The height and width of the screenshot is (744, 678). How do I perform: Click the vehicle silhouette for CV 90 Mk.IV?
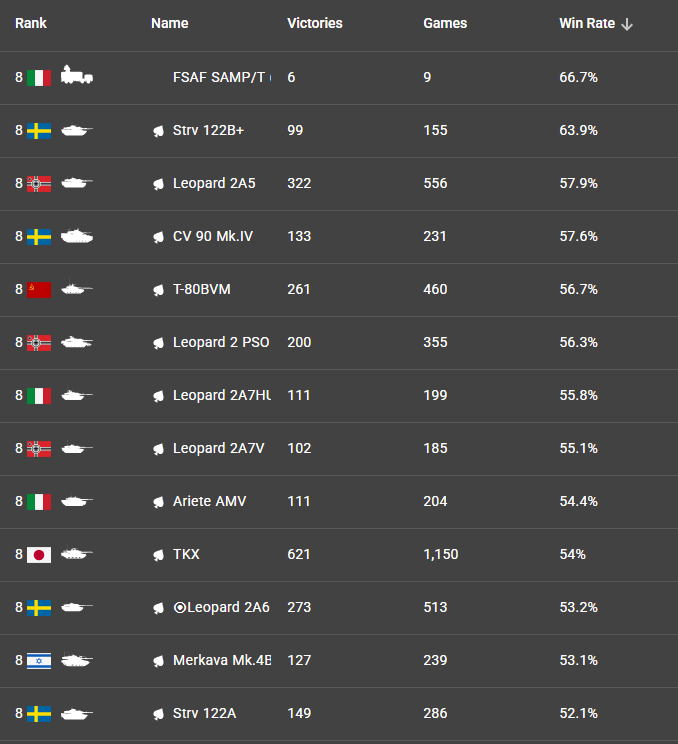pyautogui.click(x=77, y=236)
